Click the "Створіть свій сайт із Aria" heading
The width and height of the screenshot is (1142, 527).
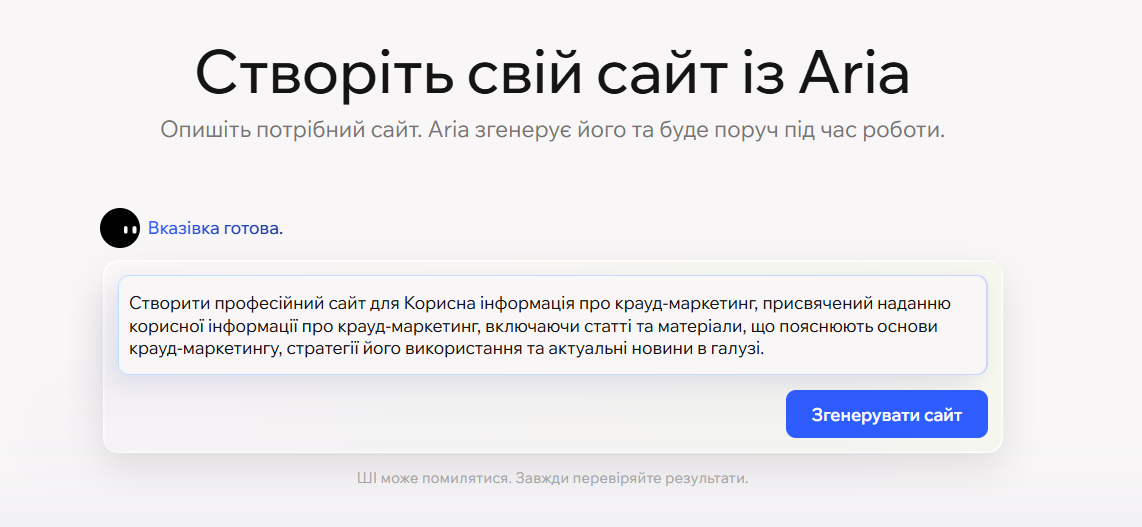[x=552, y=72]
